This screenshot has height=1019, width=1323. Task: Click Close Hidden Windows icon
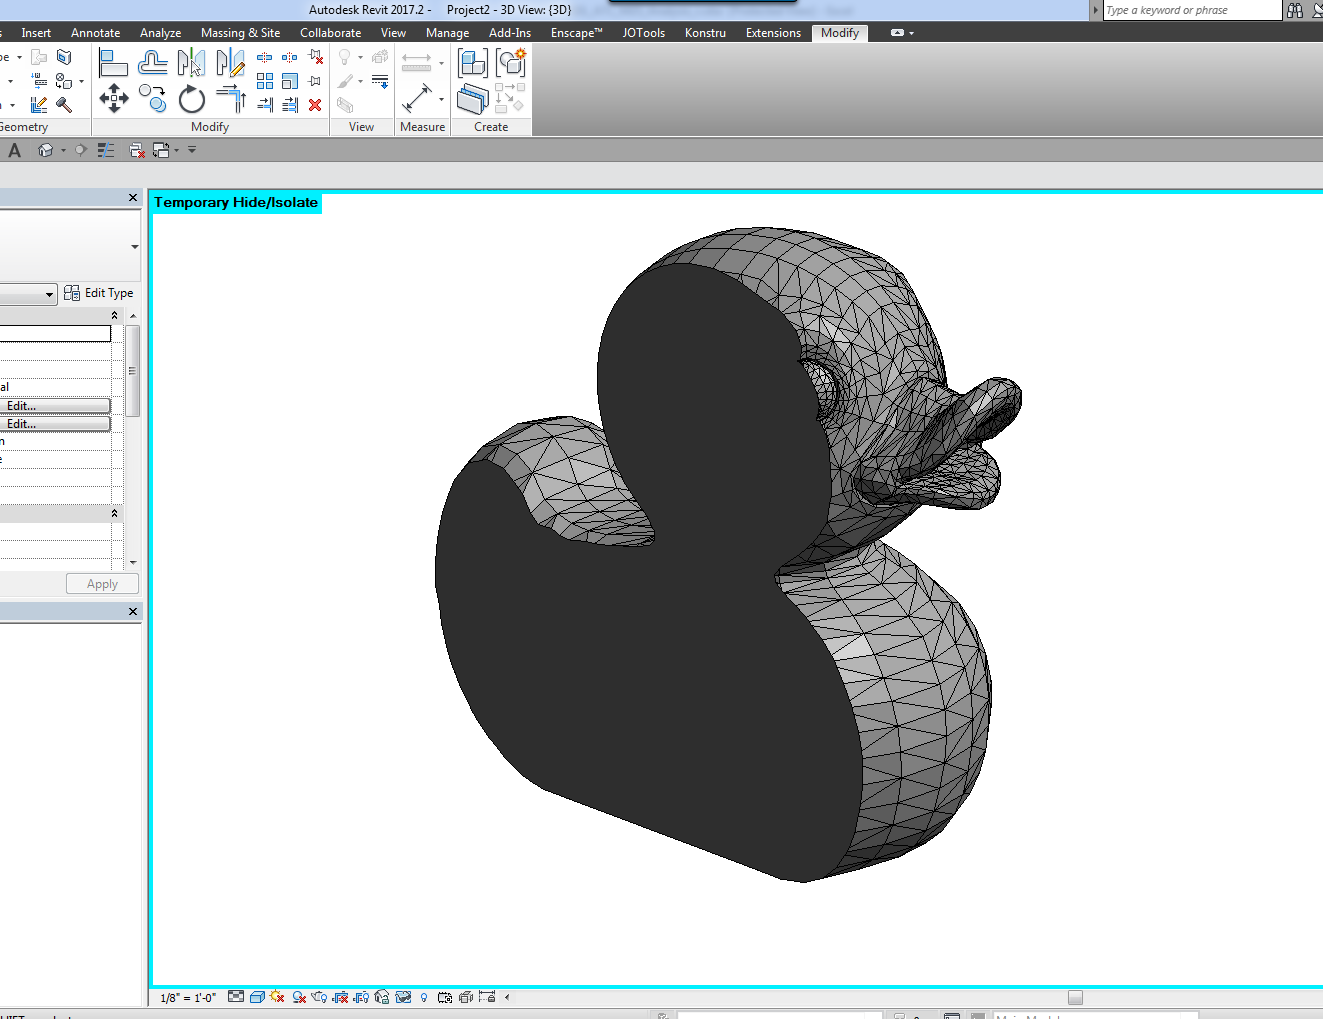click(137, 150)
